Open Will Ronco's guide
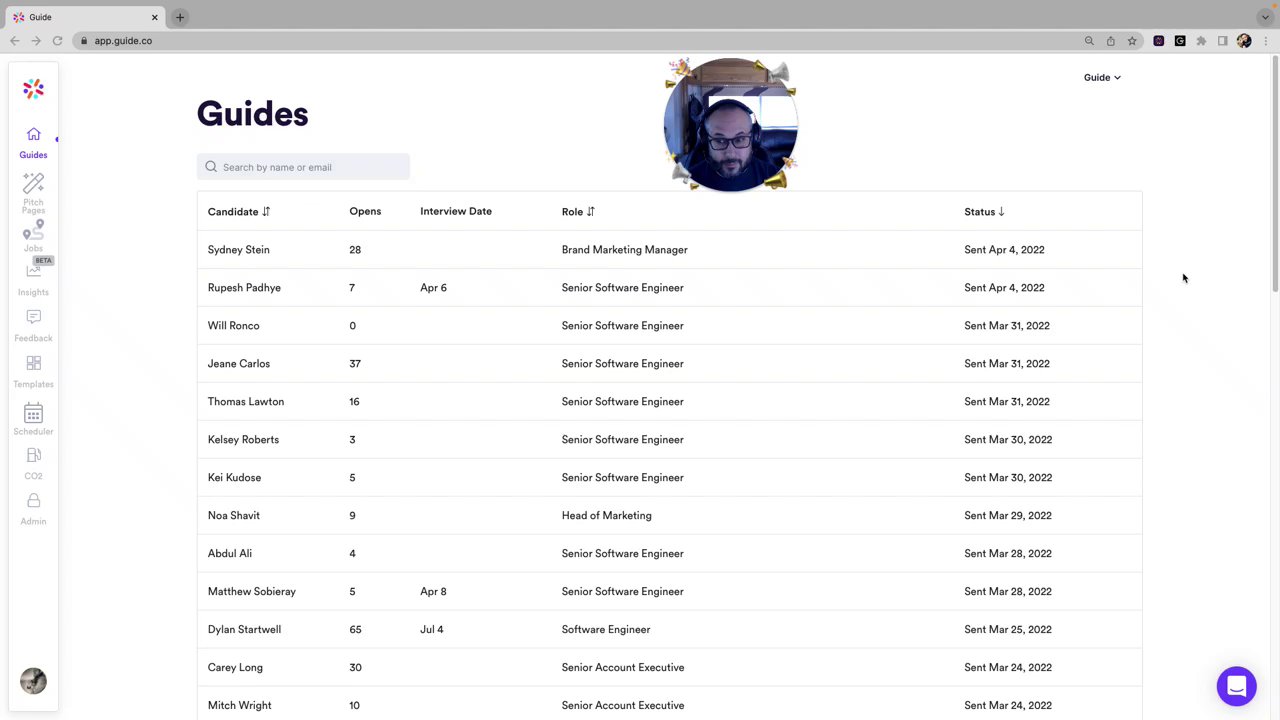Screen dimensions: 1280x720 pos(669,326)
